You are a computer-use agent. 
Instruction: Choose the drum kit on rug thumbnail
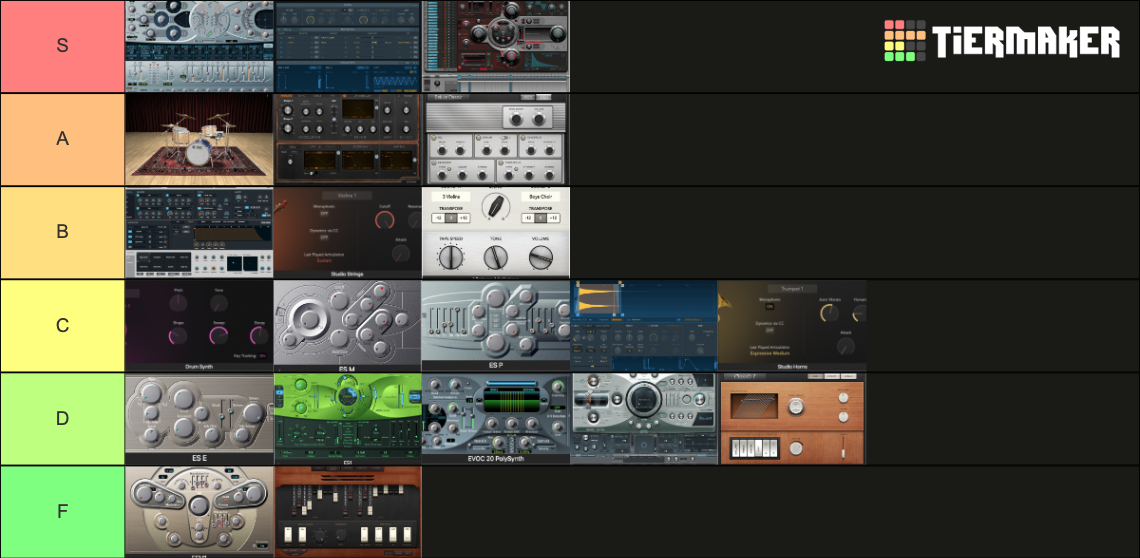199,139
